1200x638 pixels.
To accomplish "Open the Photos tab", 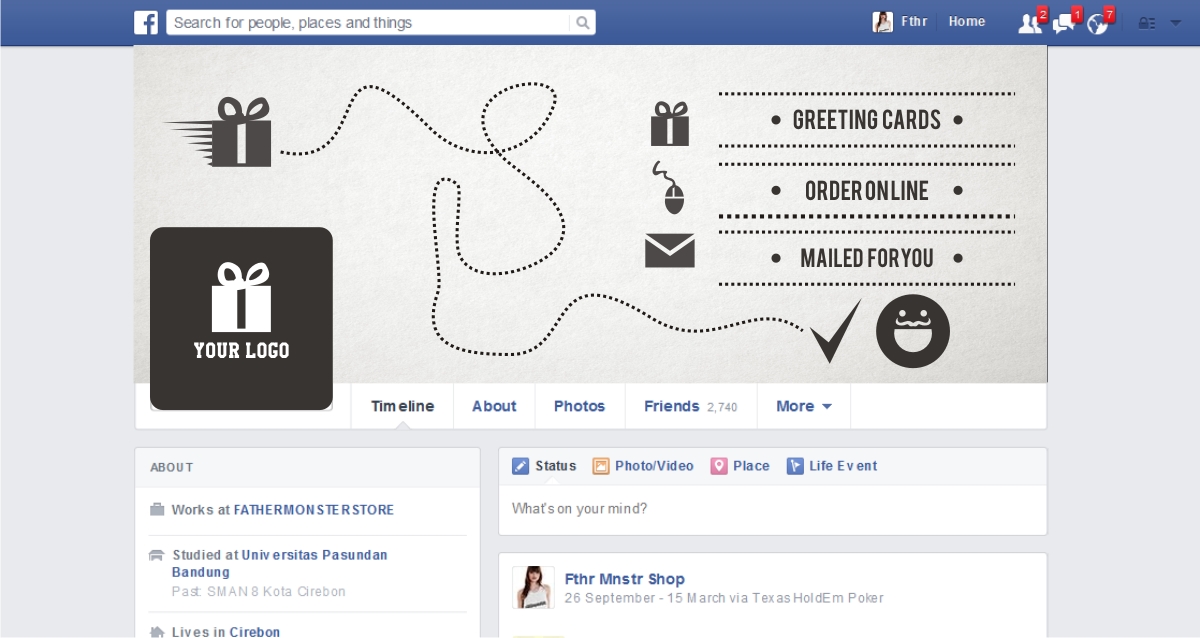I will pyautogui.click(x=580, y=406).
